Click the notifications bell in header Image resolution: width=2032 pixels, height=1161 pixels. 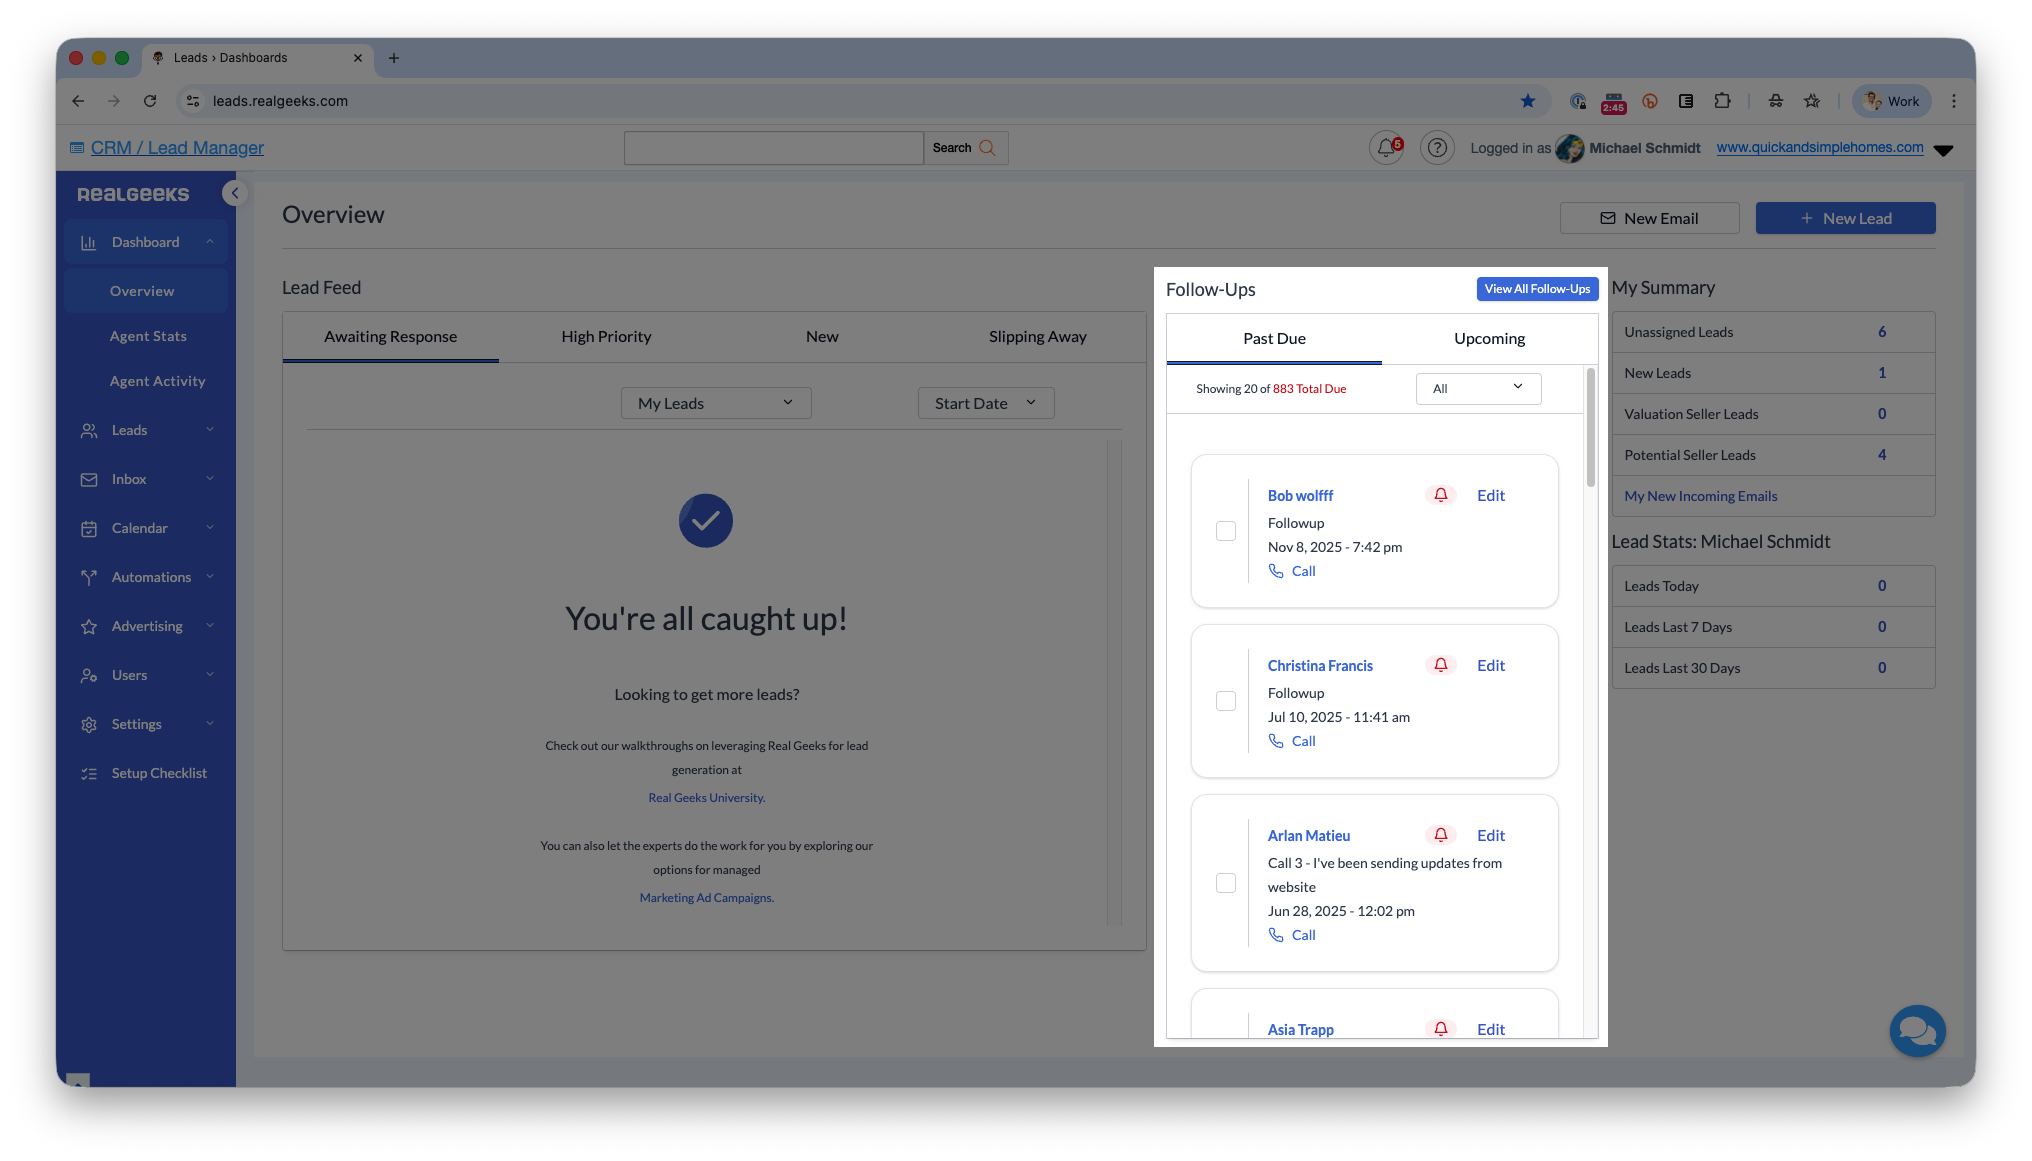[1386, 148]
